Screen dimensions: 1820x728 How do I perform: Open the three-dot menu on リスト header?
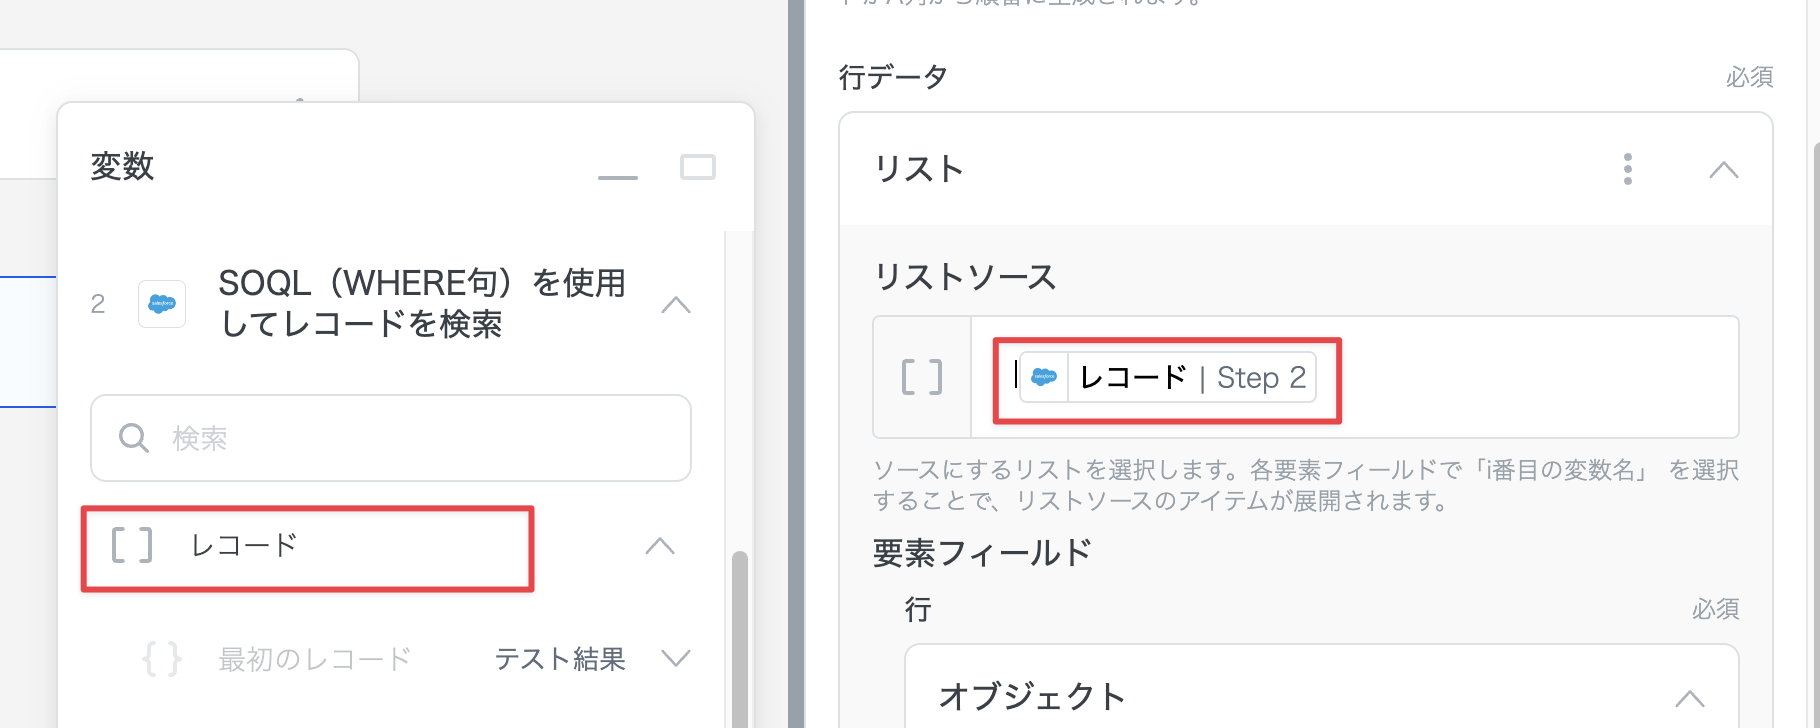click(x=1628, y=169)
